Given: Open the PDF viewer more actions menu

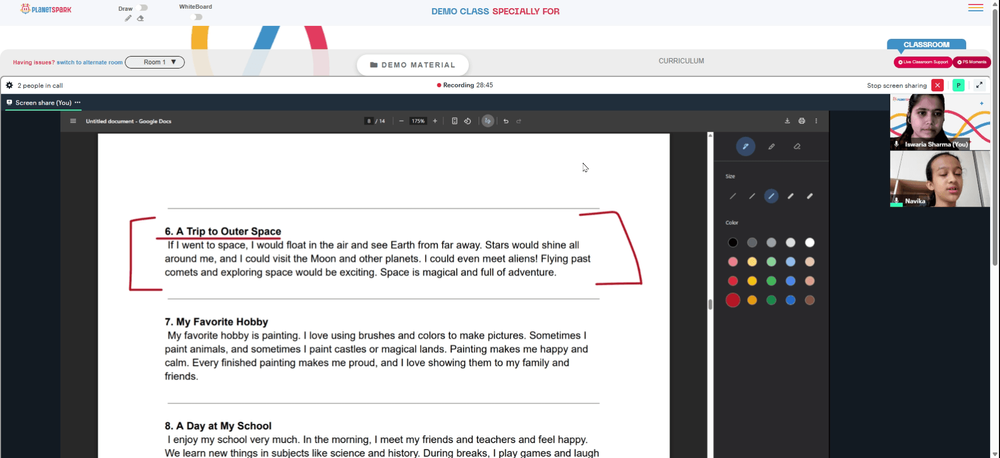Looking at the screenshot, I should [x=816, y=121].
